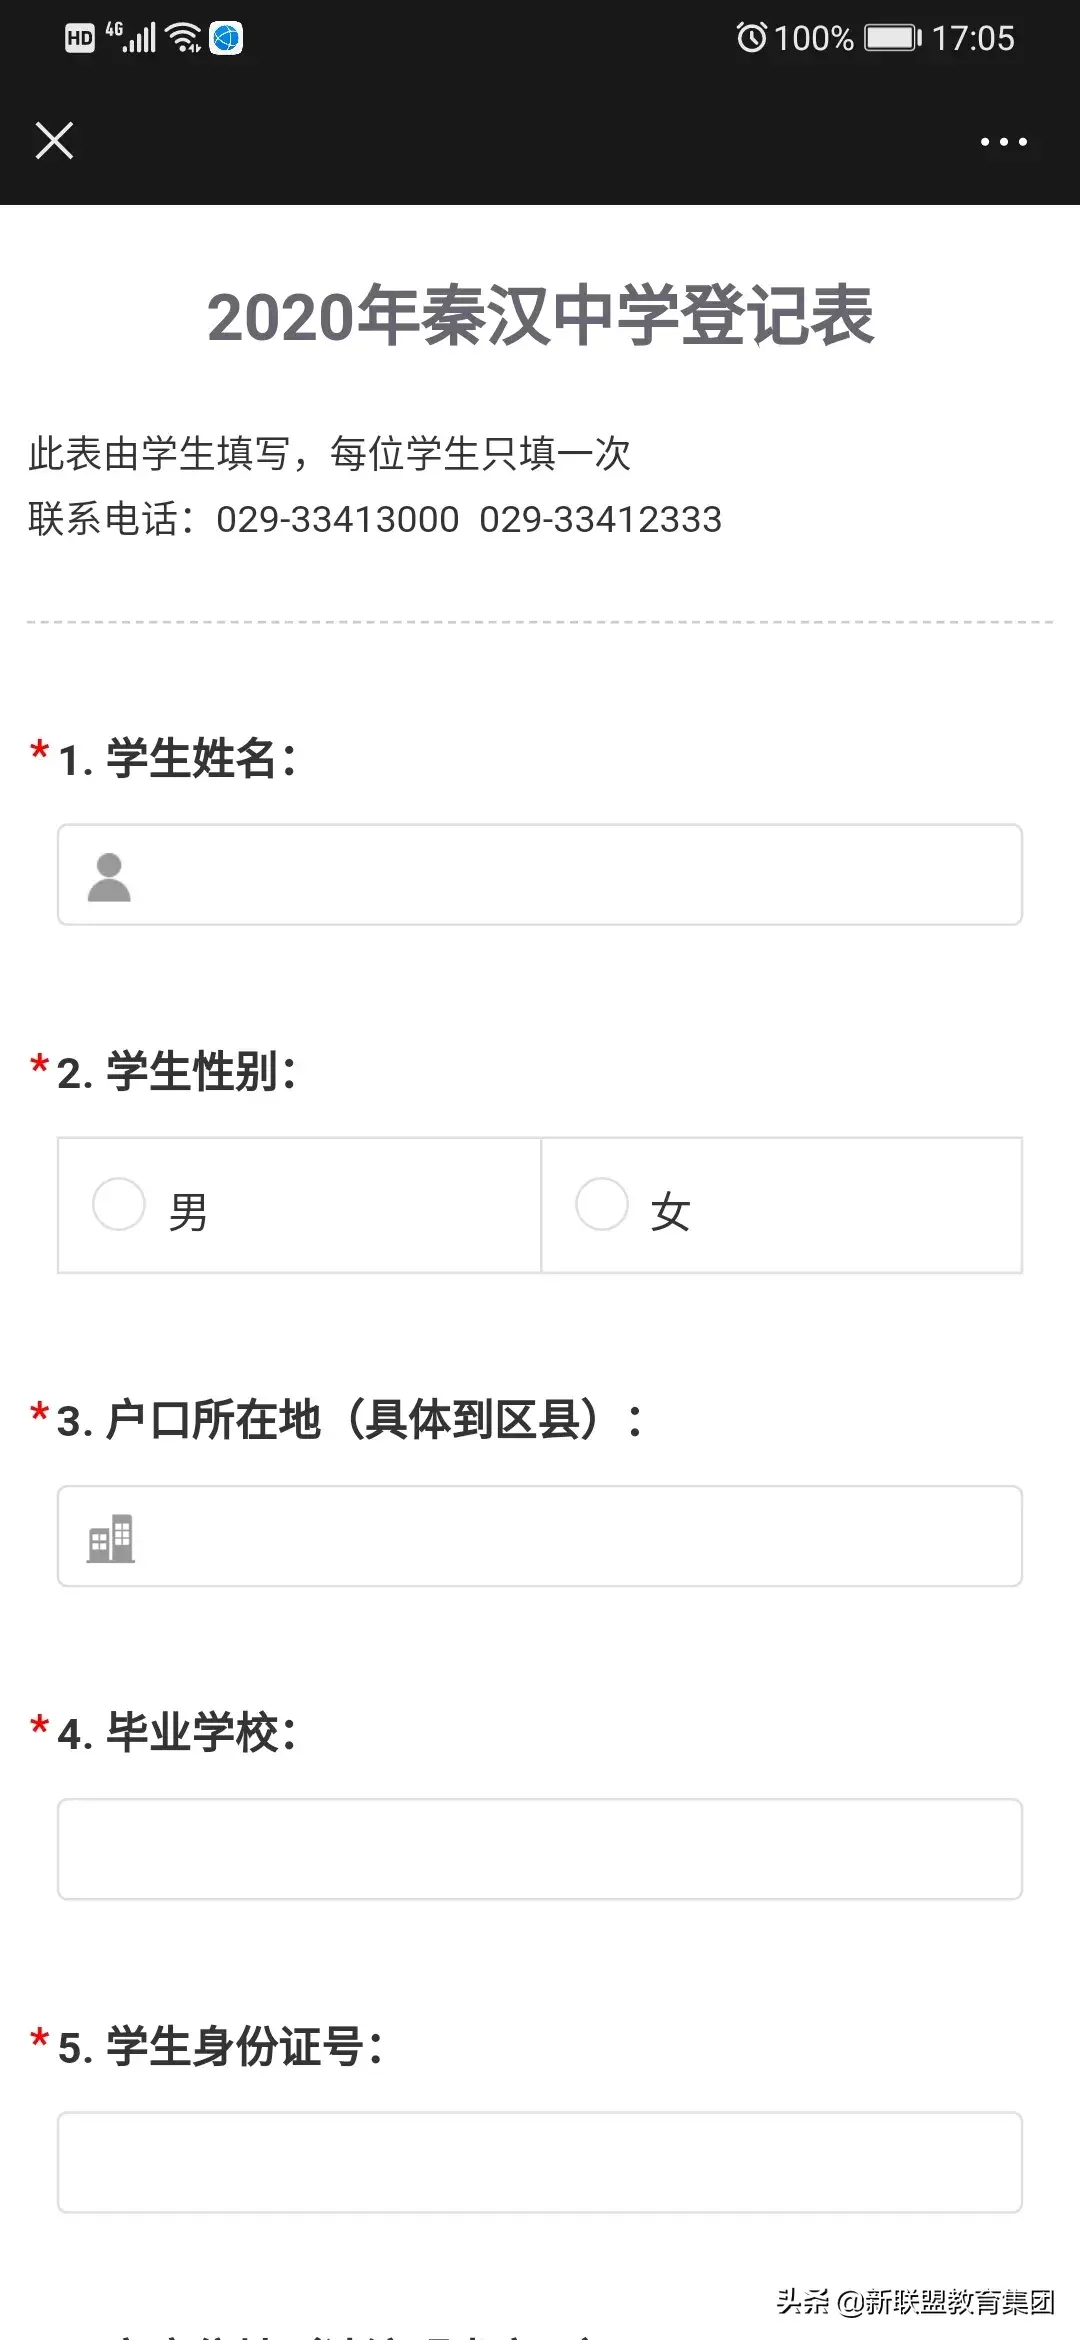1080x2340 pixels.
Task: Close the registration form page
Action: tap(54, 141)
